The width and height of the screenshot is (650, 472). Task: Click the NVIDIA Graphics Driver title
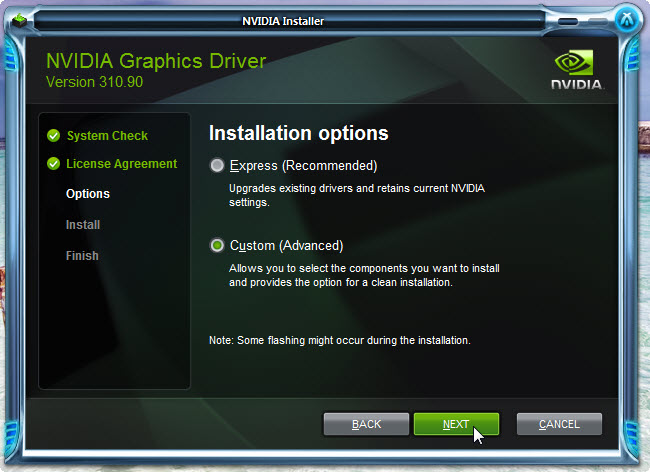[x=156, y=61]
